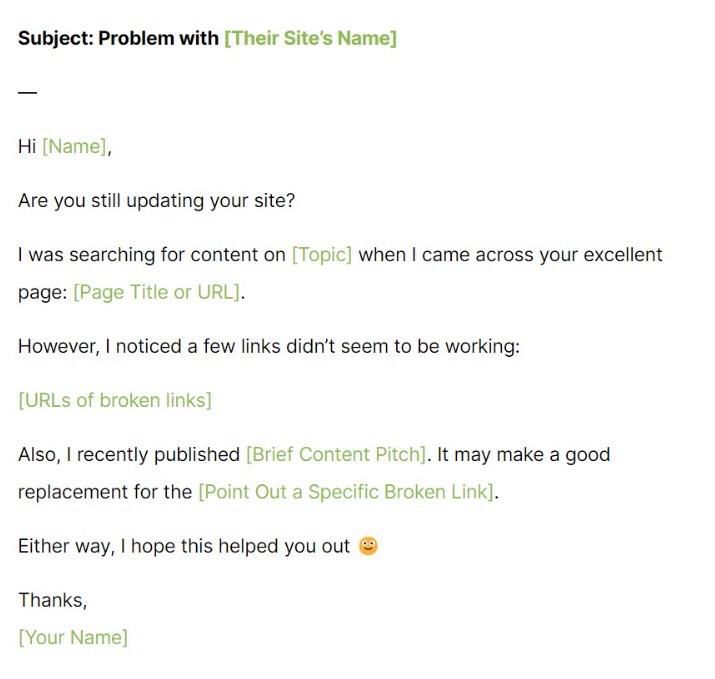Click 'I was searching for content on' text
715x679 pixels.
tap(152, 254)
